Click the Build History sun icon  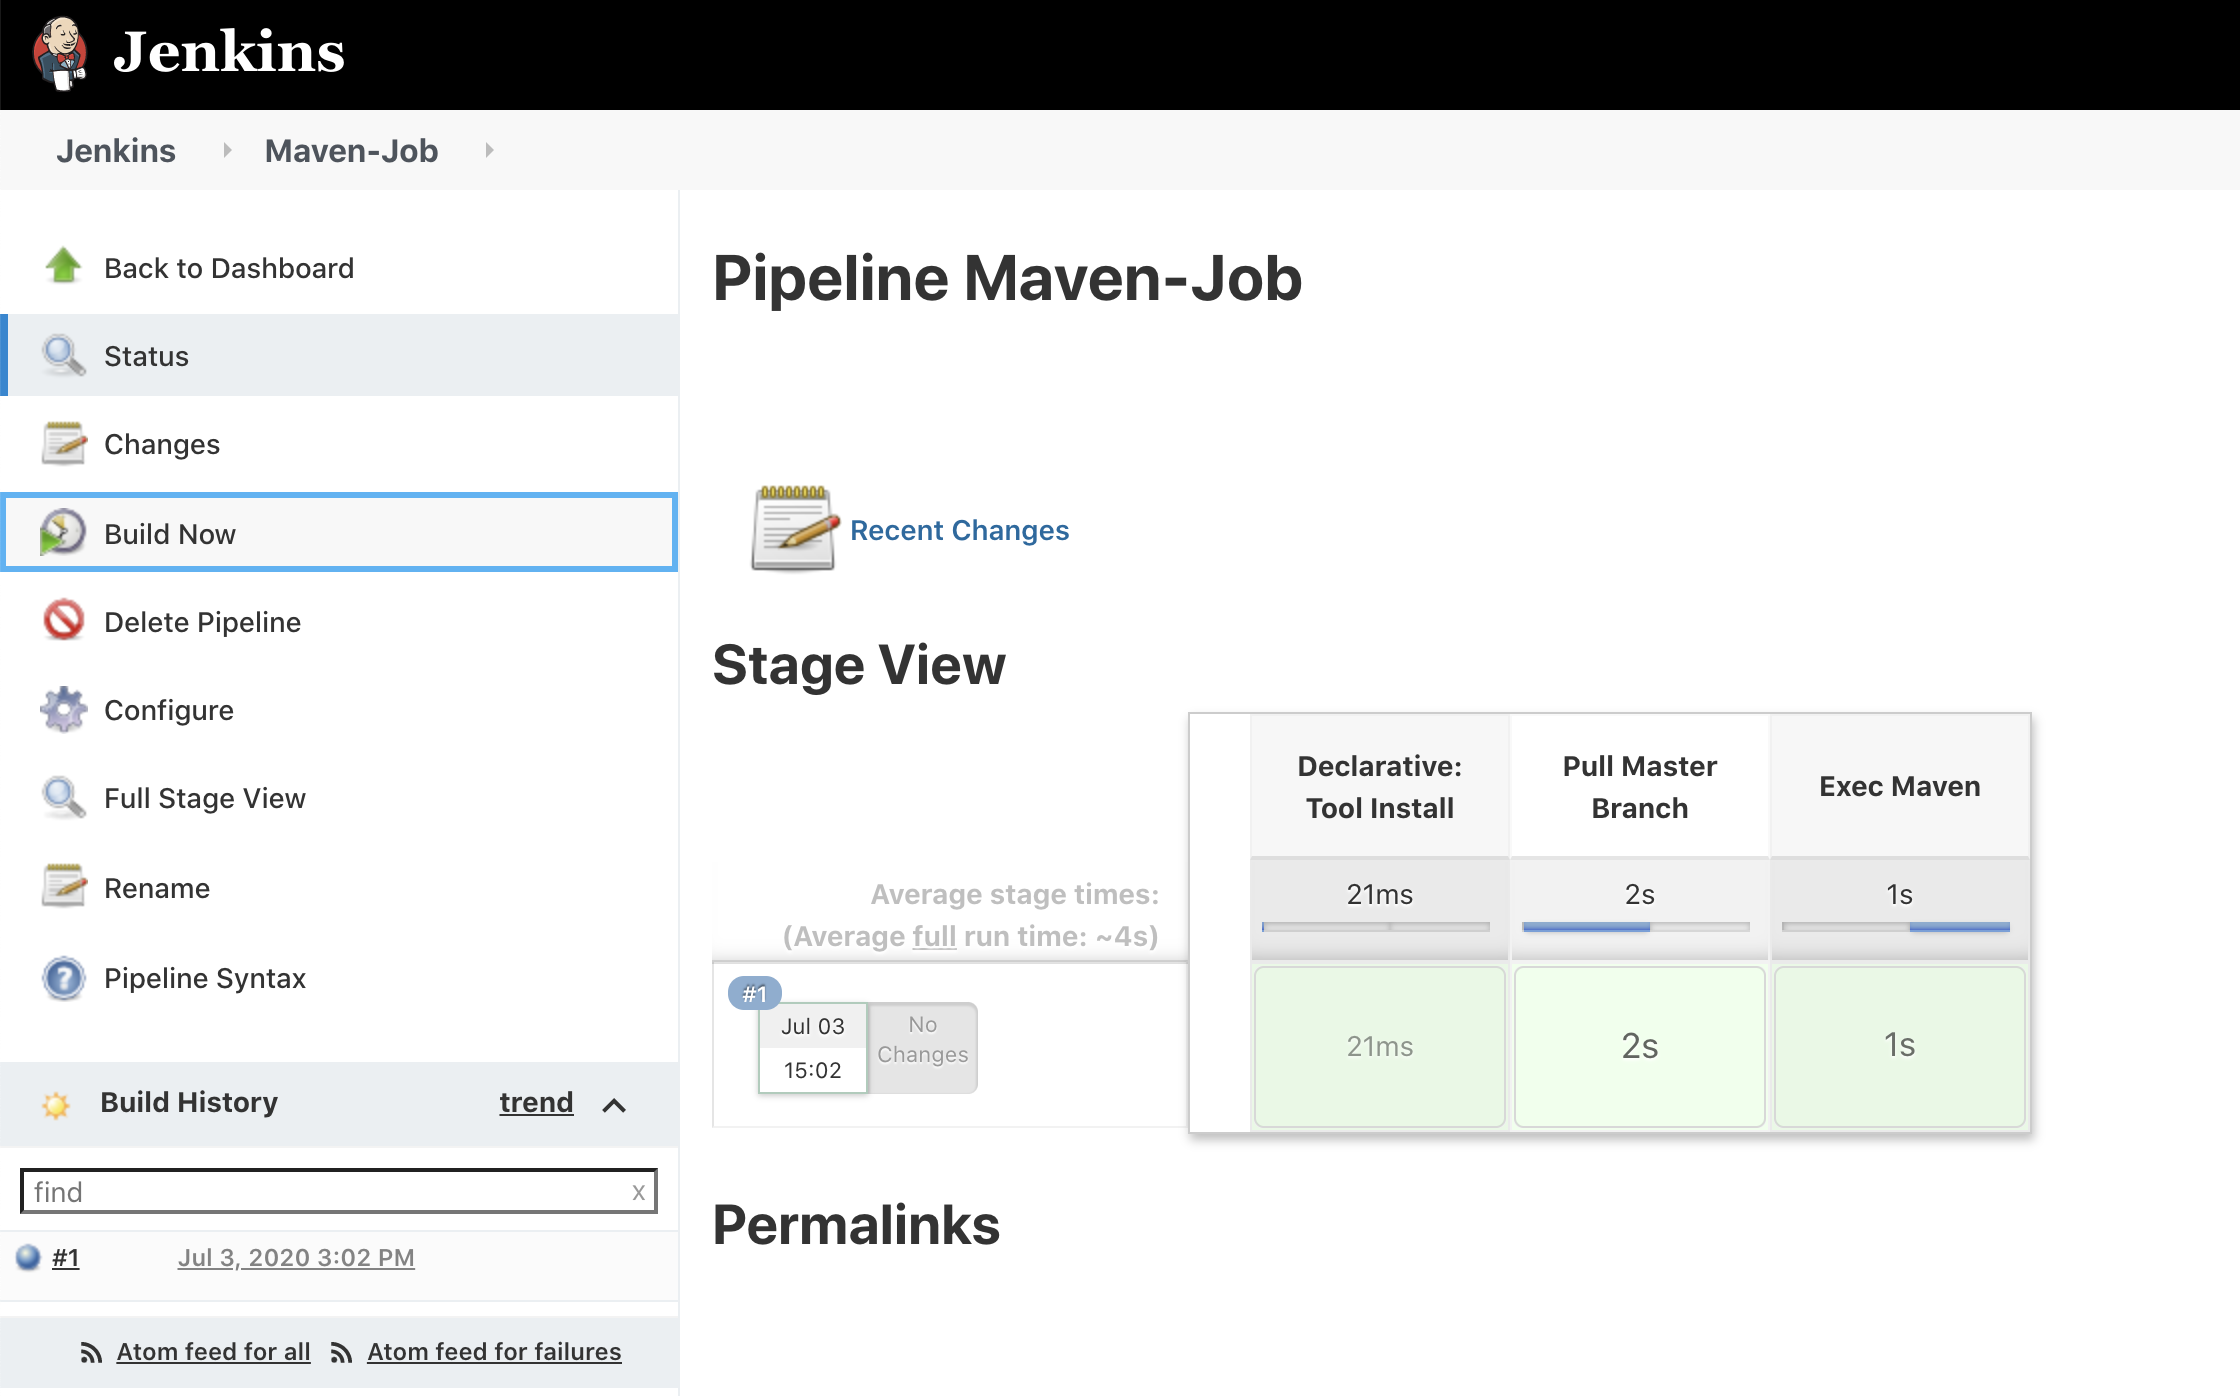(x=58, y=1102)
